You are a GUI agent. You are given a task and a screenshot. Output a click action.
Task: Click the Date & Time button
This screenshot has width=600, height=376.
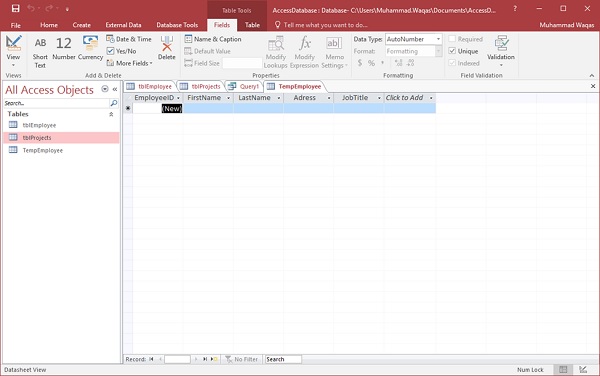coord(129,39)
